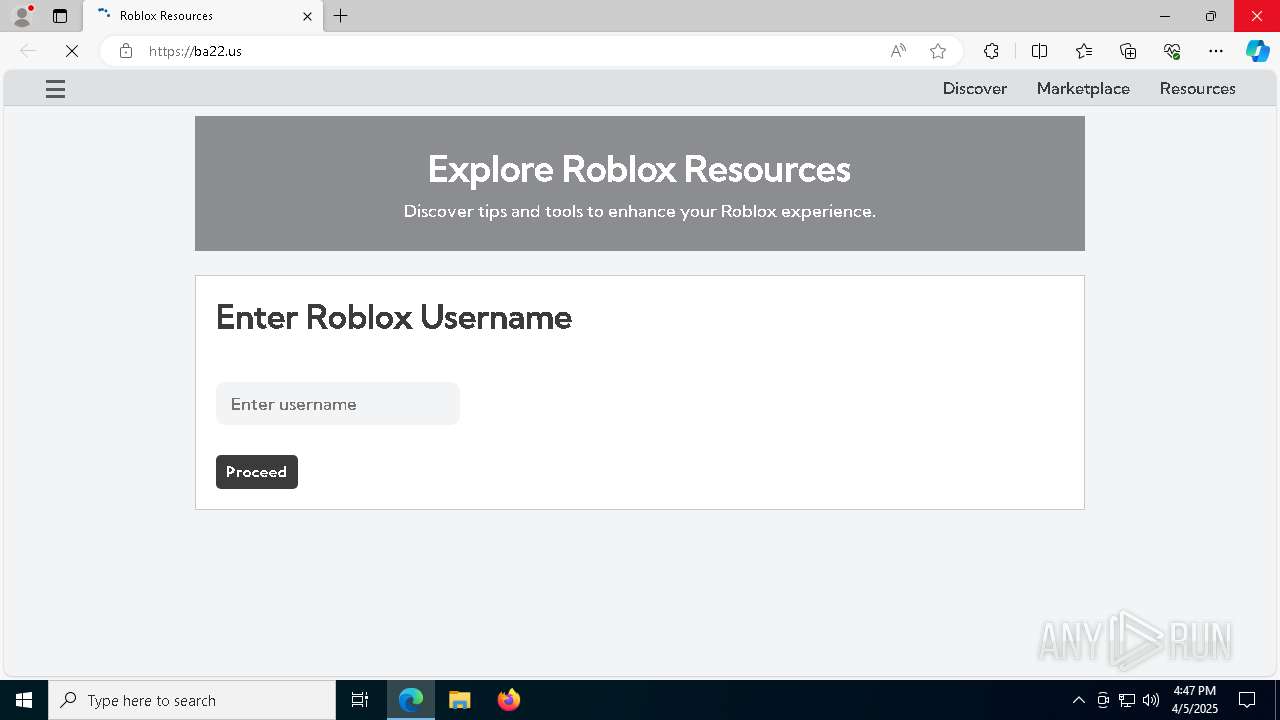Open the Windows Start menu
This screenshot has height=720, width=1280.
[24, 700]
